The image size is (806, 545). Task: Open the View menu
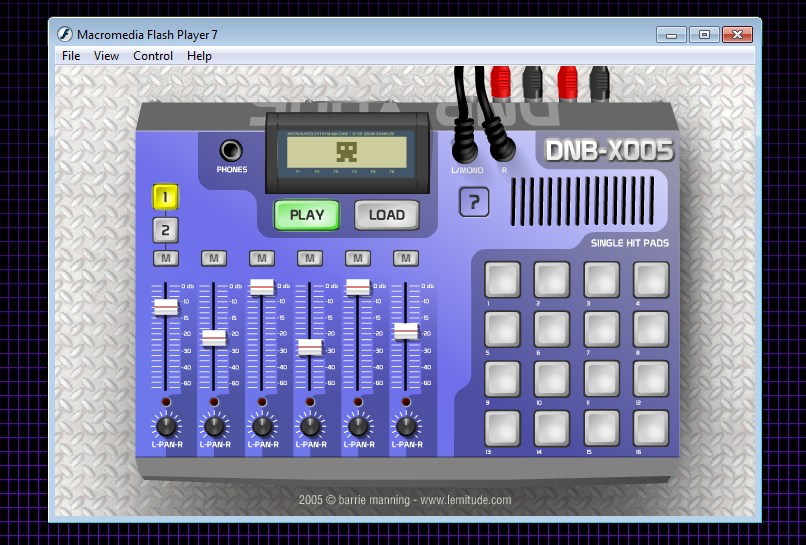click(x=106, y=56)
